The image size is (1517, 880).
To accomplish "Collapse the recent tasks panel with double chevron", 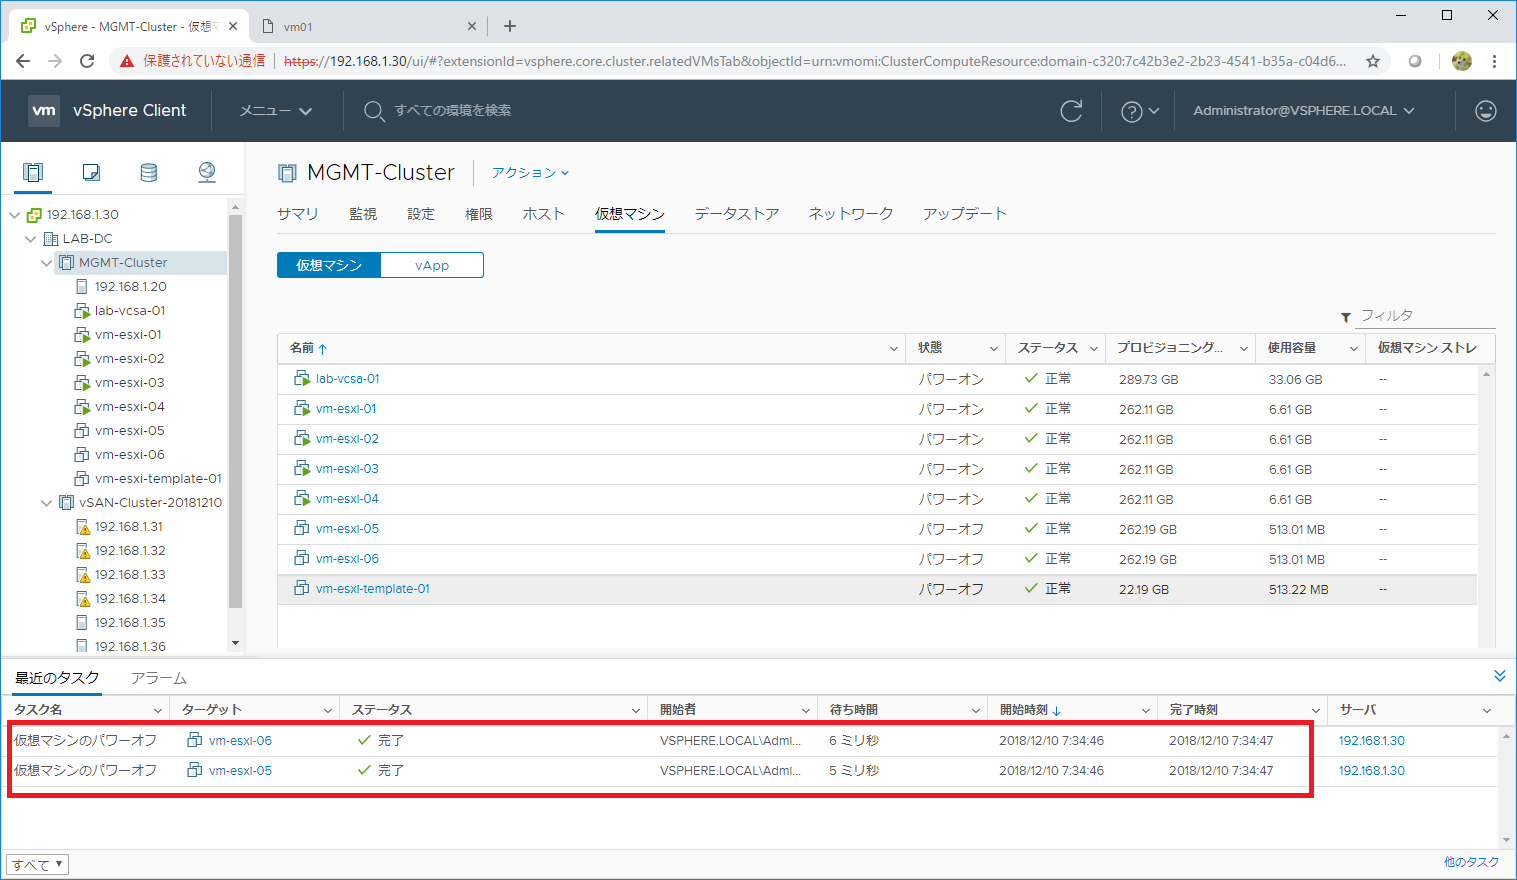I will (x=1499, y=676).
